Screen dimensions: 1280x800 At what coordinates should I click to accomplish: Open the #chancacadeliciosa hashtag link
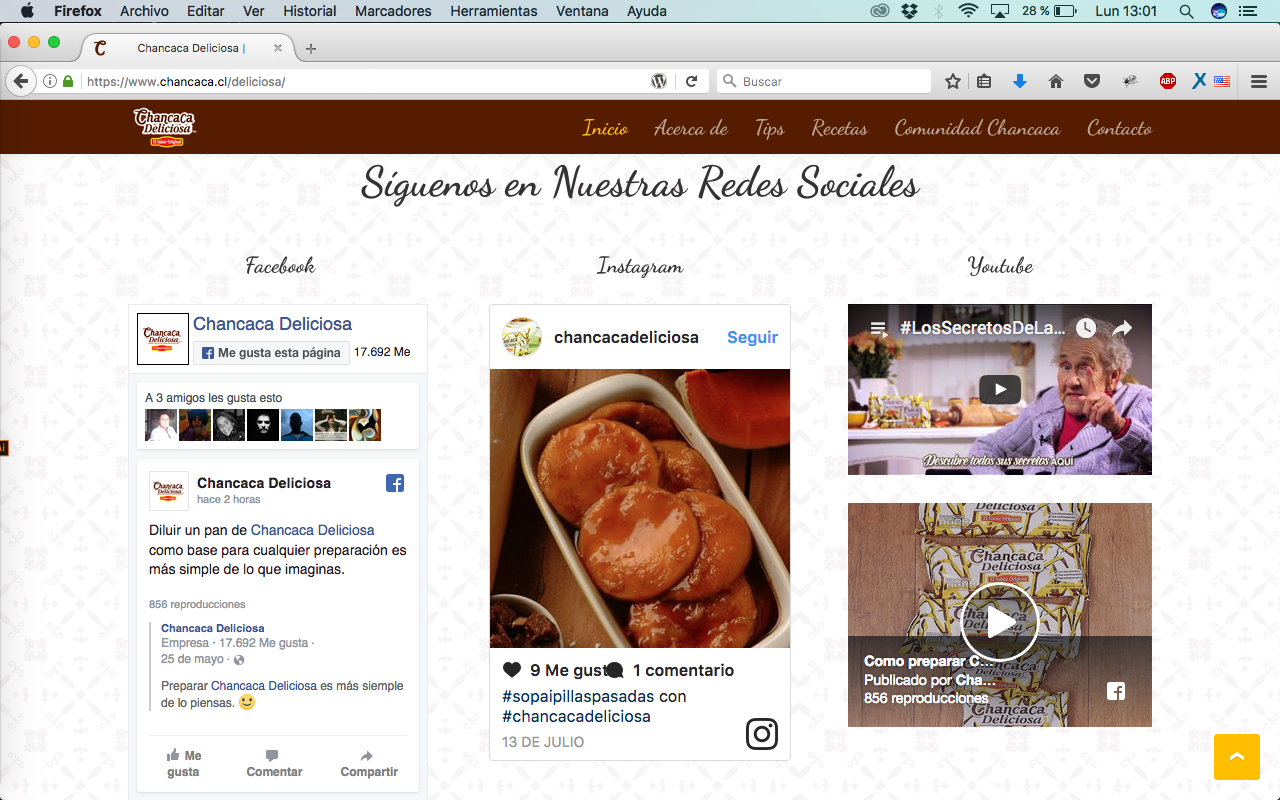coord(576,716)
